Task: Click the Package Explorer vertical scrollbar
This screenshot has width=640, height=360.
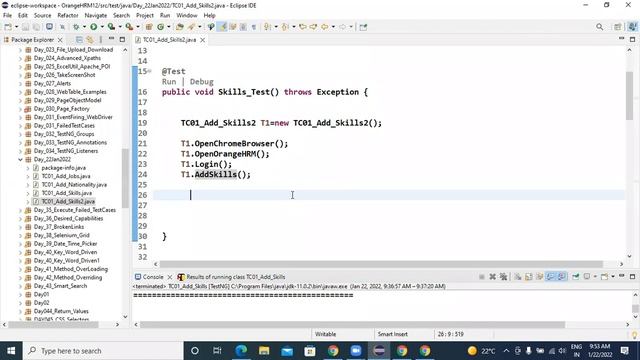Action: [125, 178]
